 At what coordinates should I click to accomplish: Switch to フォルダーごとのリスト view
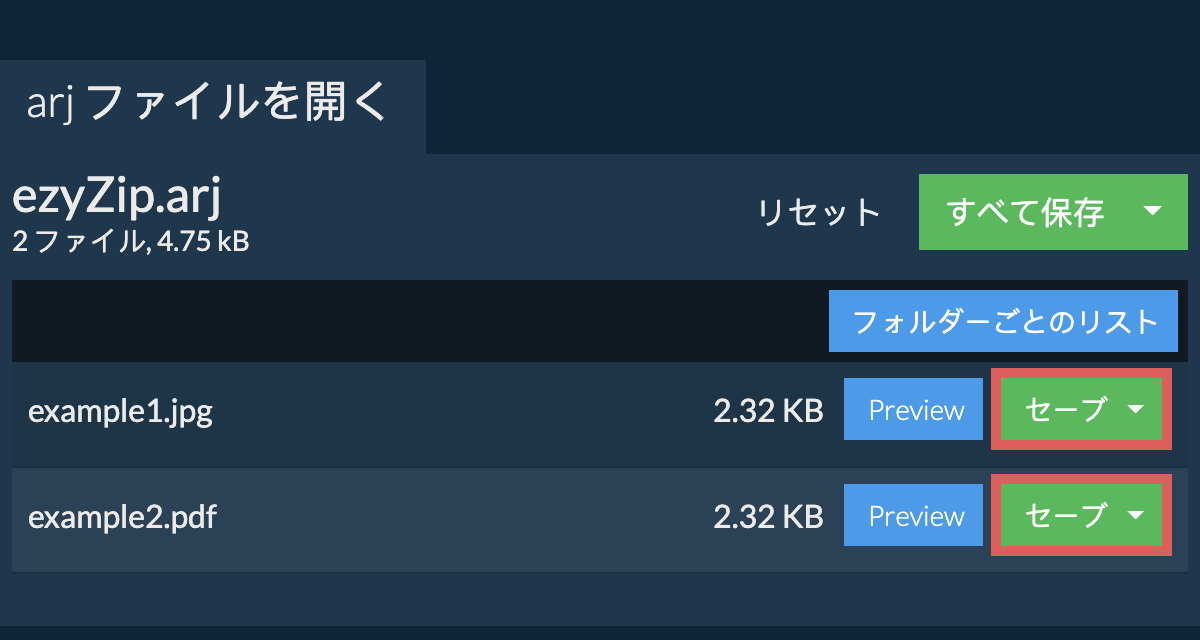click(x=1003, y=321)
